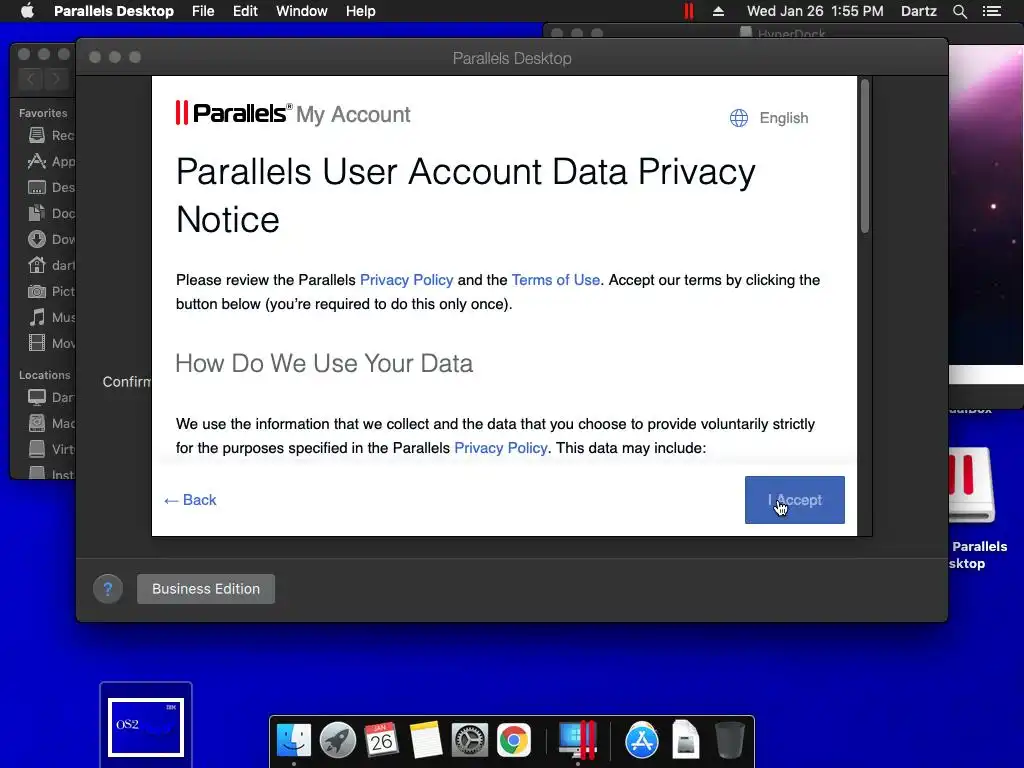Open the Apple menu
This screenshot has height=768, width=1024.
point(27,11)
